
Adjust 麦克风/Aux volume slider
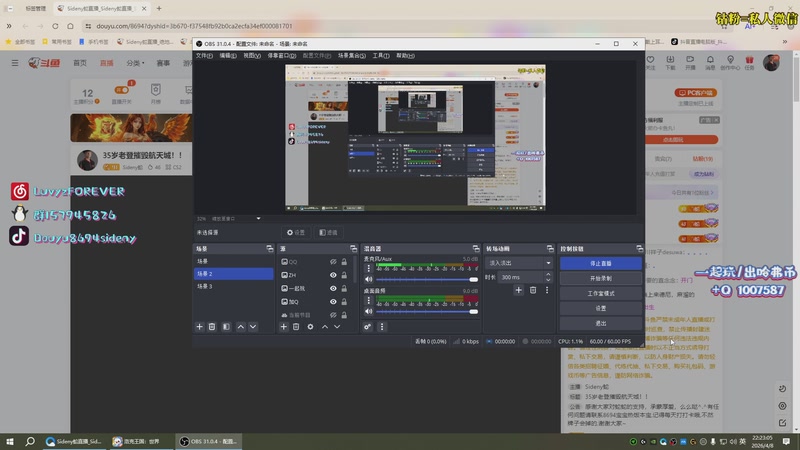pos(427,280)
